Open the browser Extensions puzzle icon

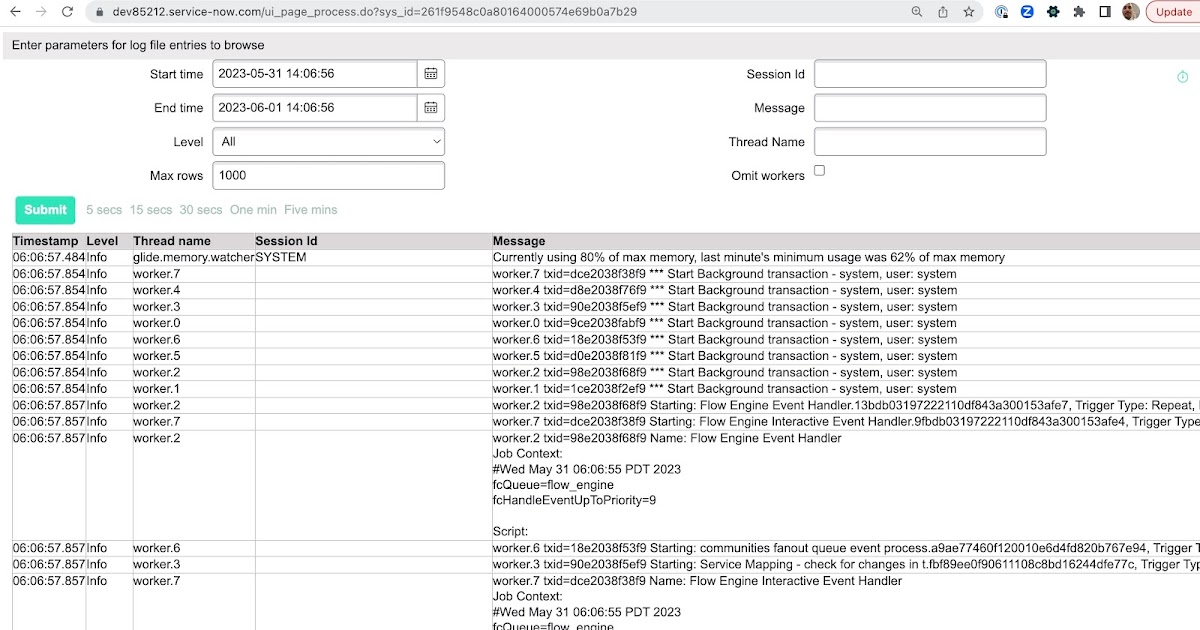click(1077, 11)
